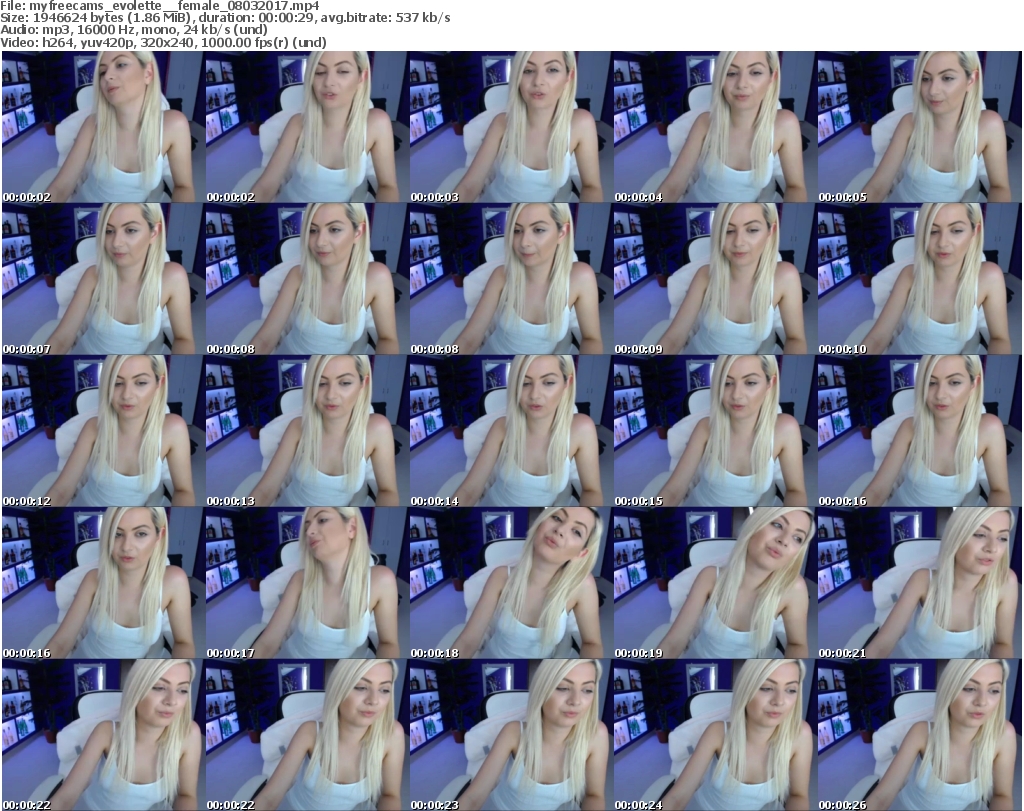Screen dimensions: 1024x811
Task: Click the thumbnail stamped 00:00:13
Action: click(x=307, y=431)
